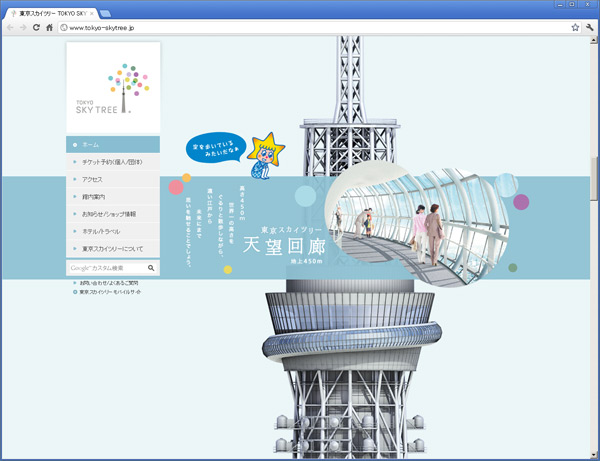Select the 東京スカイツリー browser tab
This screenshot has height=461, width=600.
(52, 13)
